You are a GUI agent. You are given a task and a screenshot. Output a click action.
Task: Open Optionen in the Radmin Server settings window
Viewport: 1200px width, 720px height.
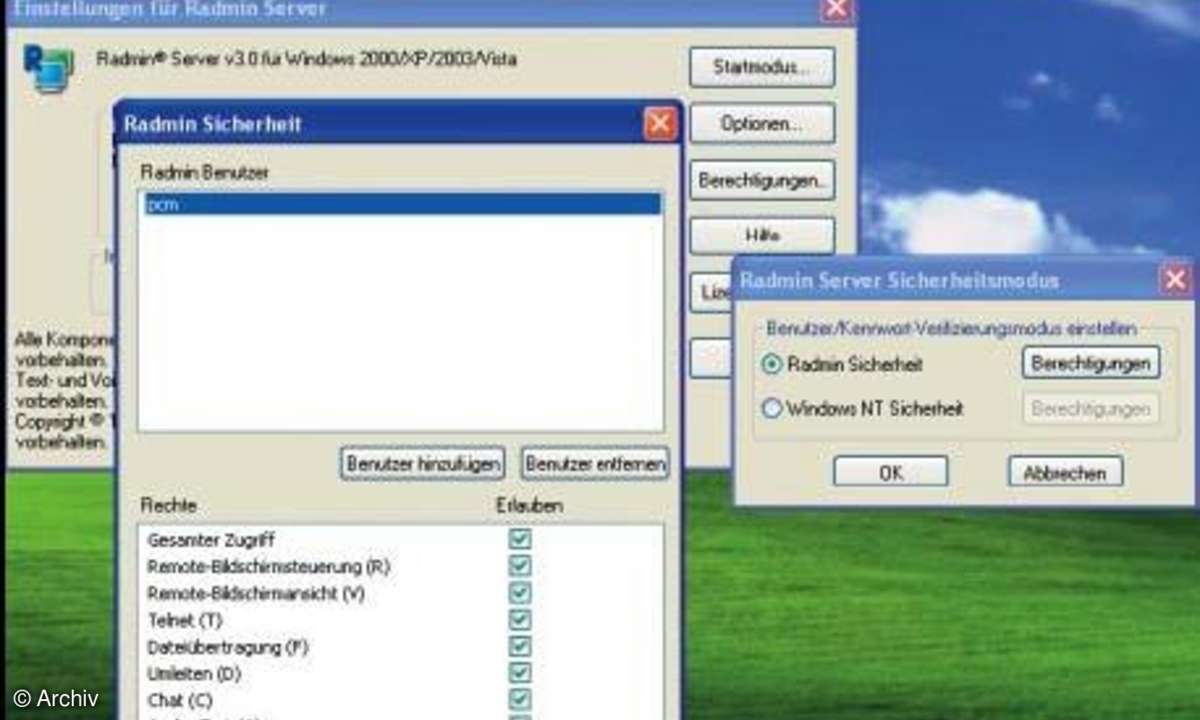coord(762,124)
